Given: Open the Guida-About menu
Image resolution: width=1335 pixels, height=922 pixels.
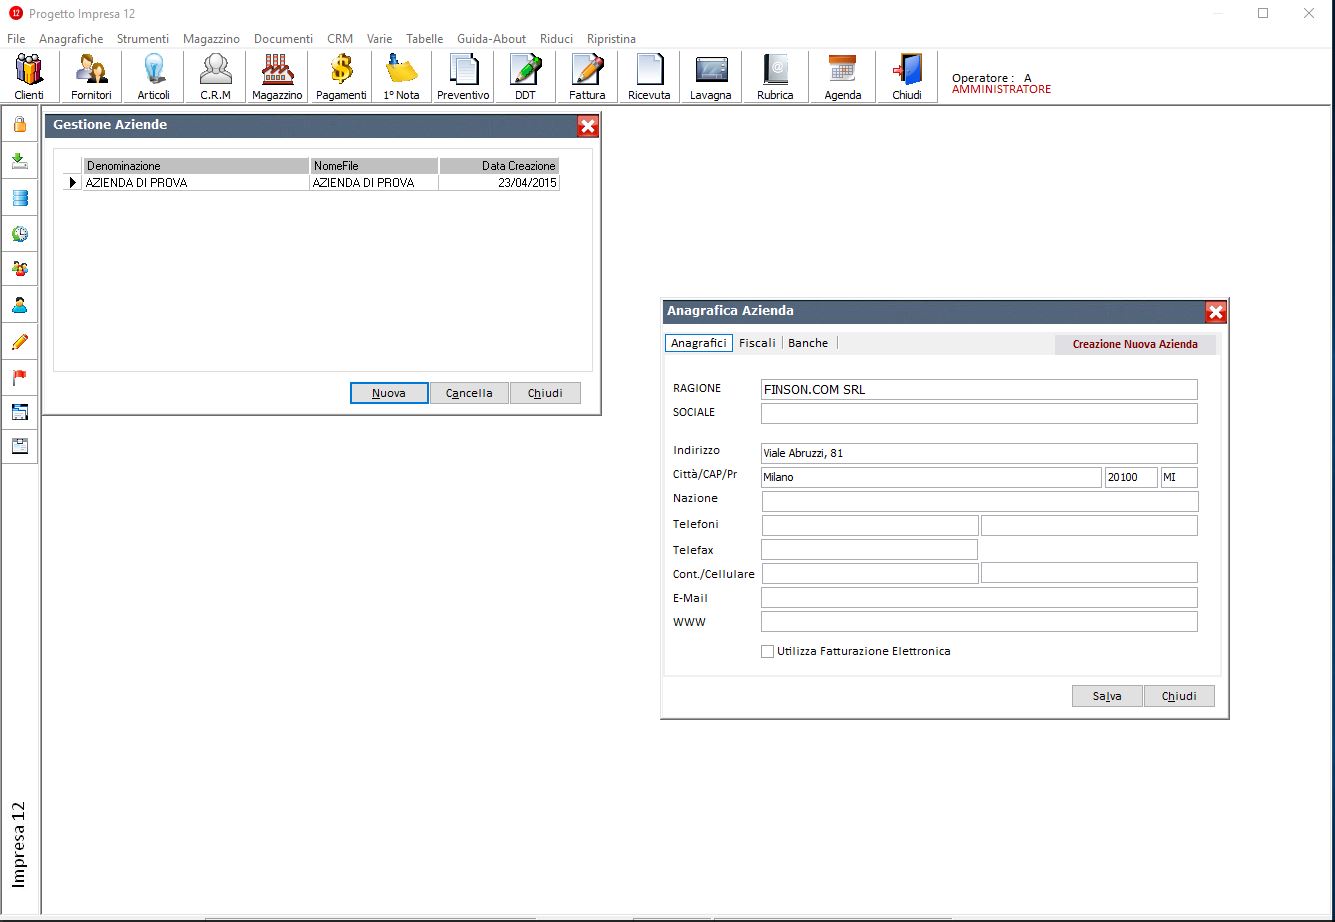Looking at the screenshot, I should coord(491,39).
